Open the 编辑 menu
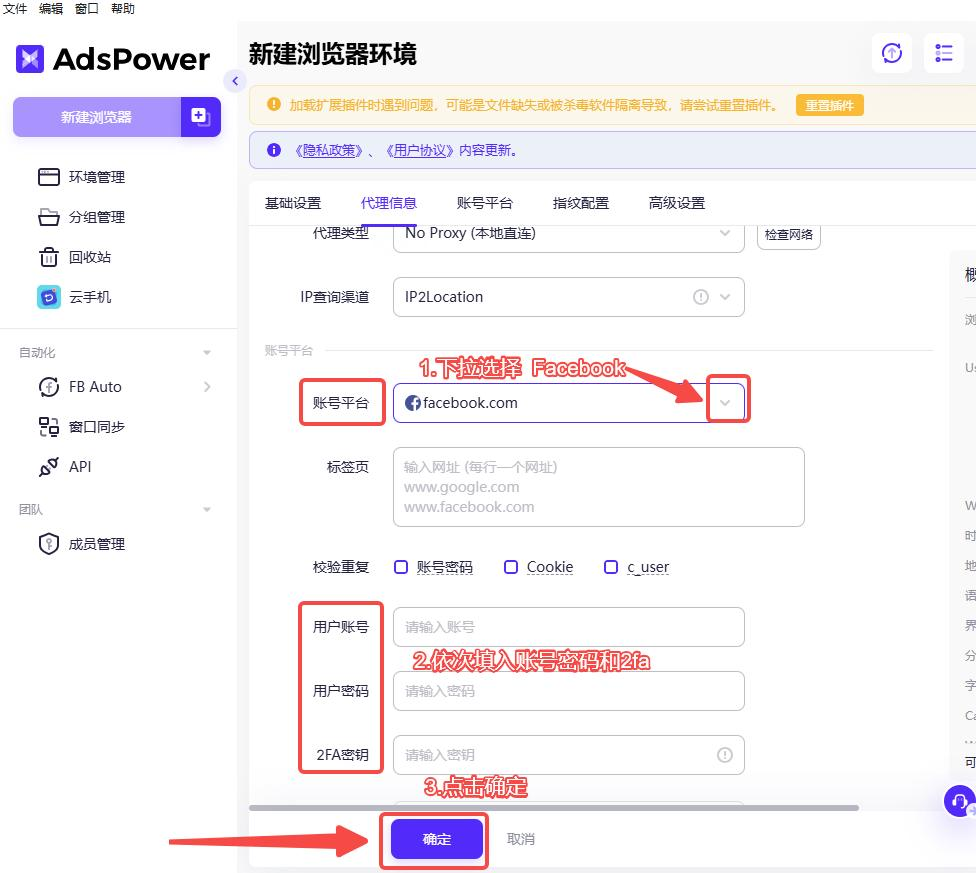The height and width of the screenshot is (873, 976). [50, 9]
